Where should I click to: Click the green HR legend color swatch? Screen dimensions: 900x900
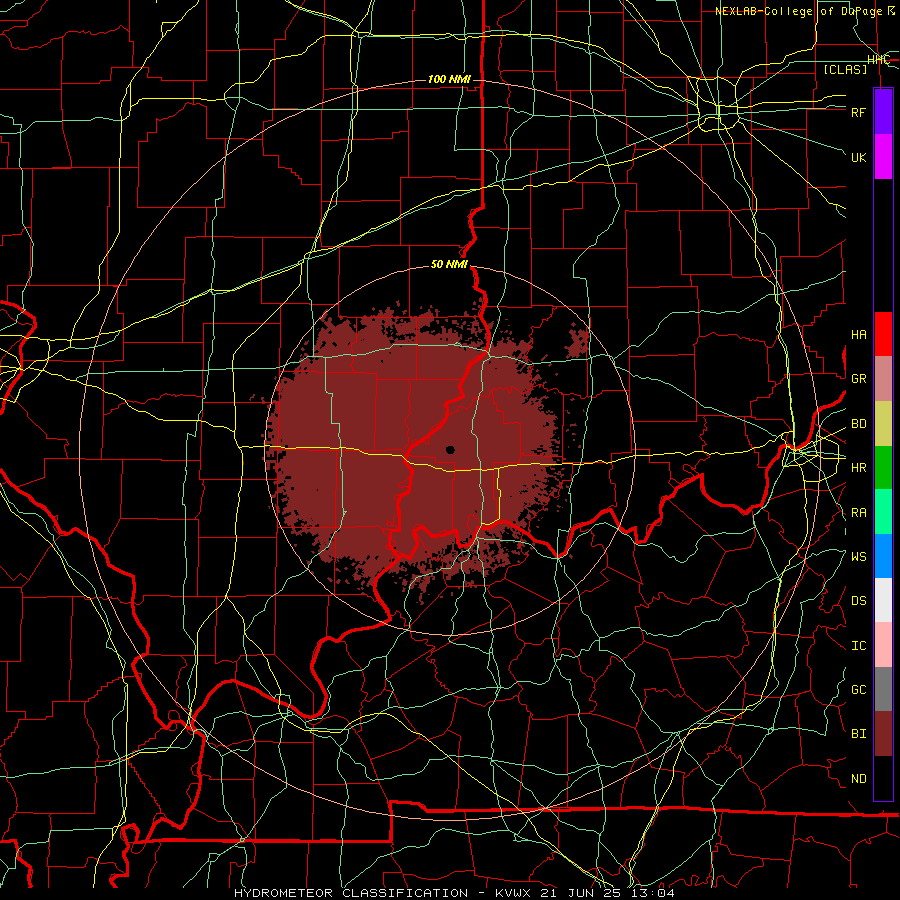tap(883, 468)
